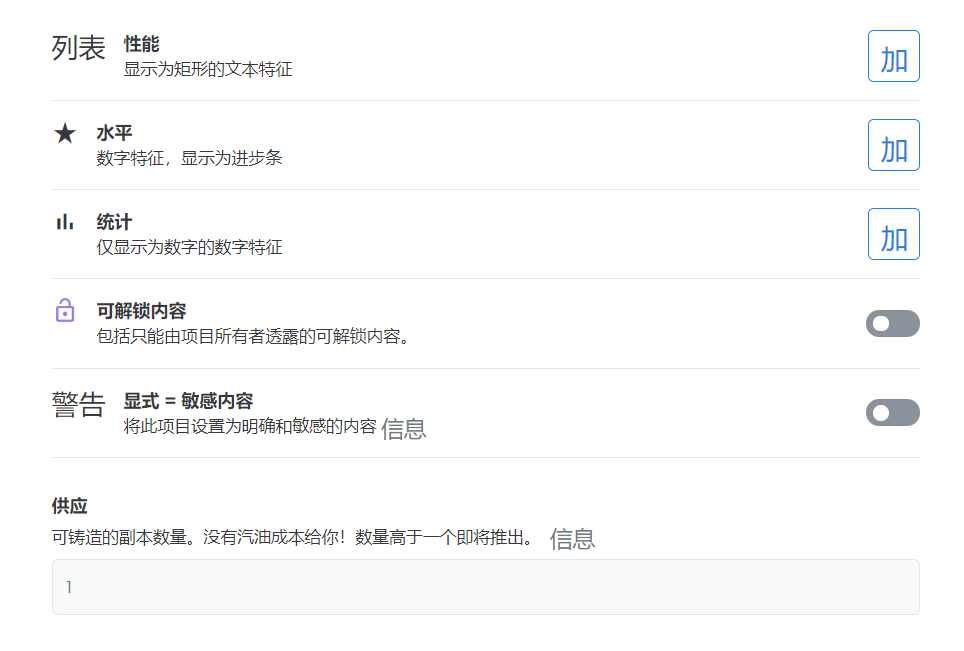The width and height of the screenshot is (964, 651).
Task: Click the 显式 = 敏感内容 heading
Action: pos(188,401)
